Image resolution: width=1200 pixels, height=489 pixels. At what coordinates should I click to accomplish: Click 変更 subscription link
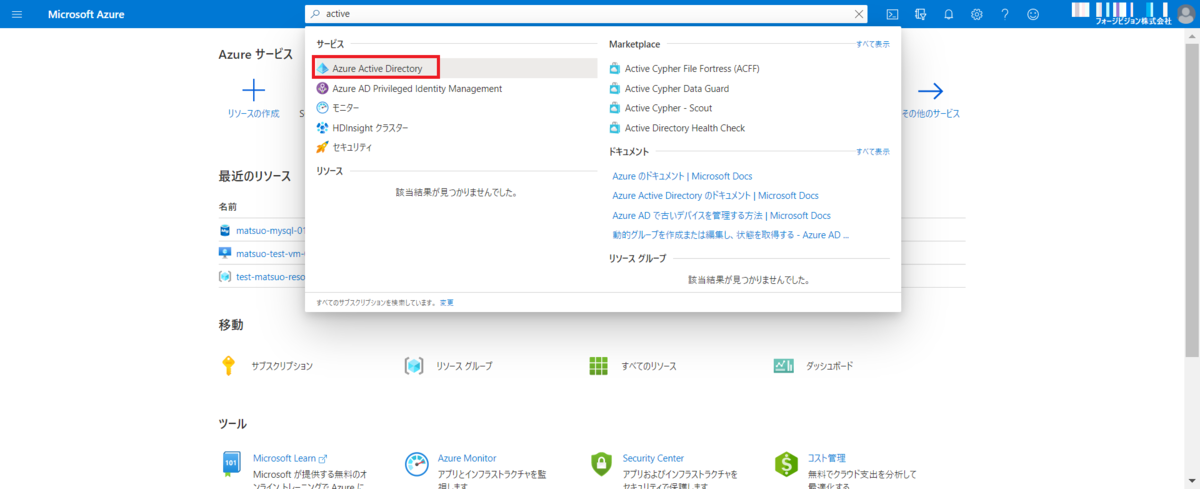tap(446, 302)
